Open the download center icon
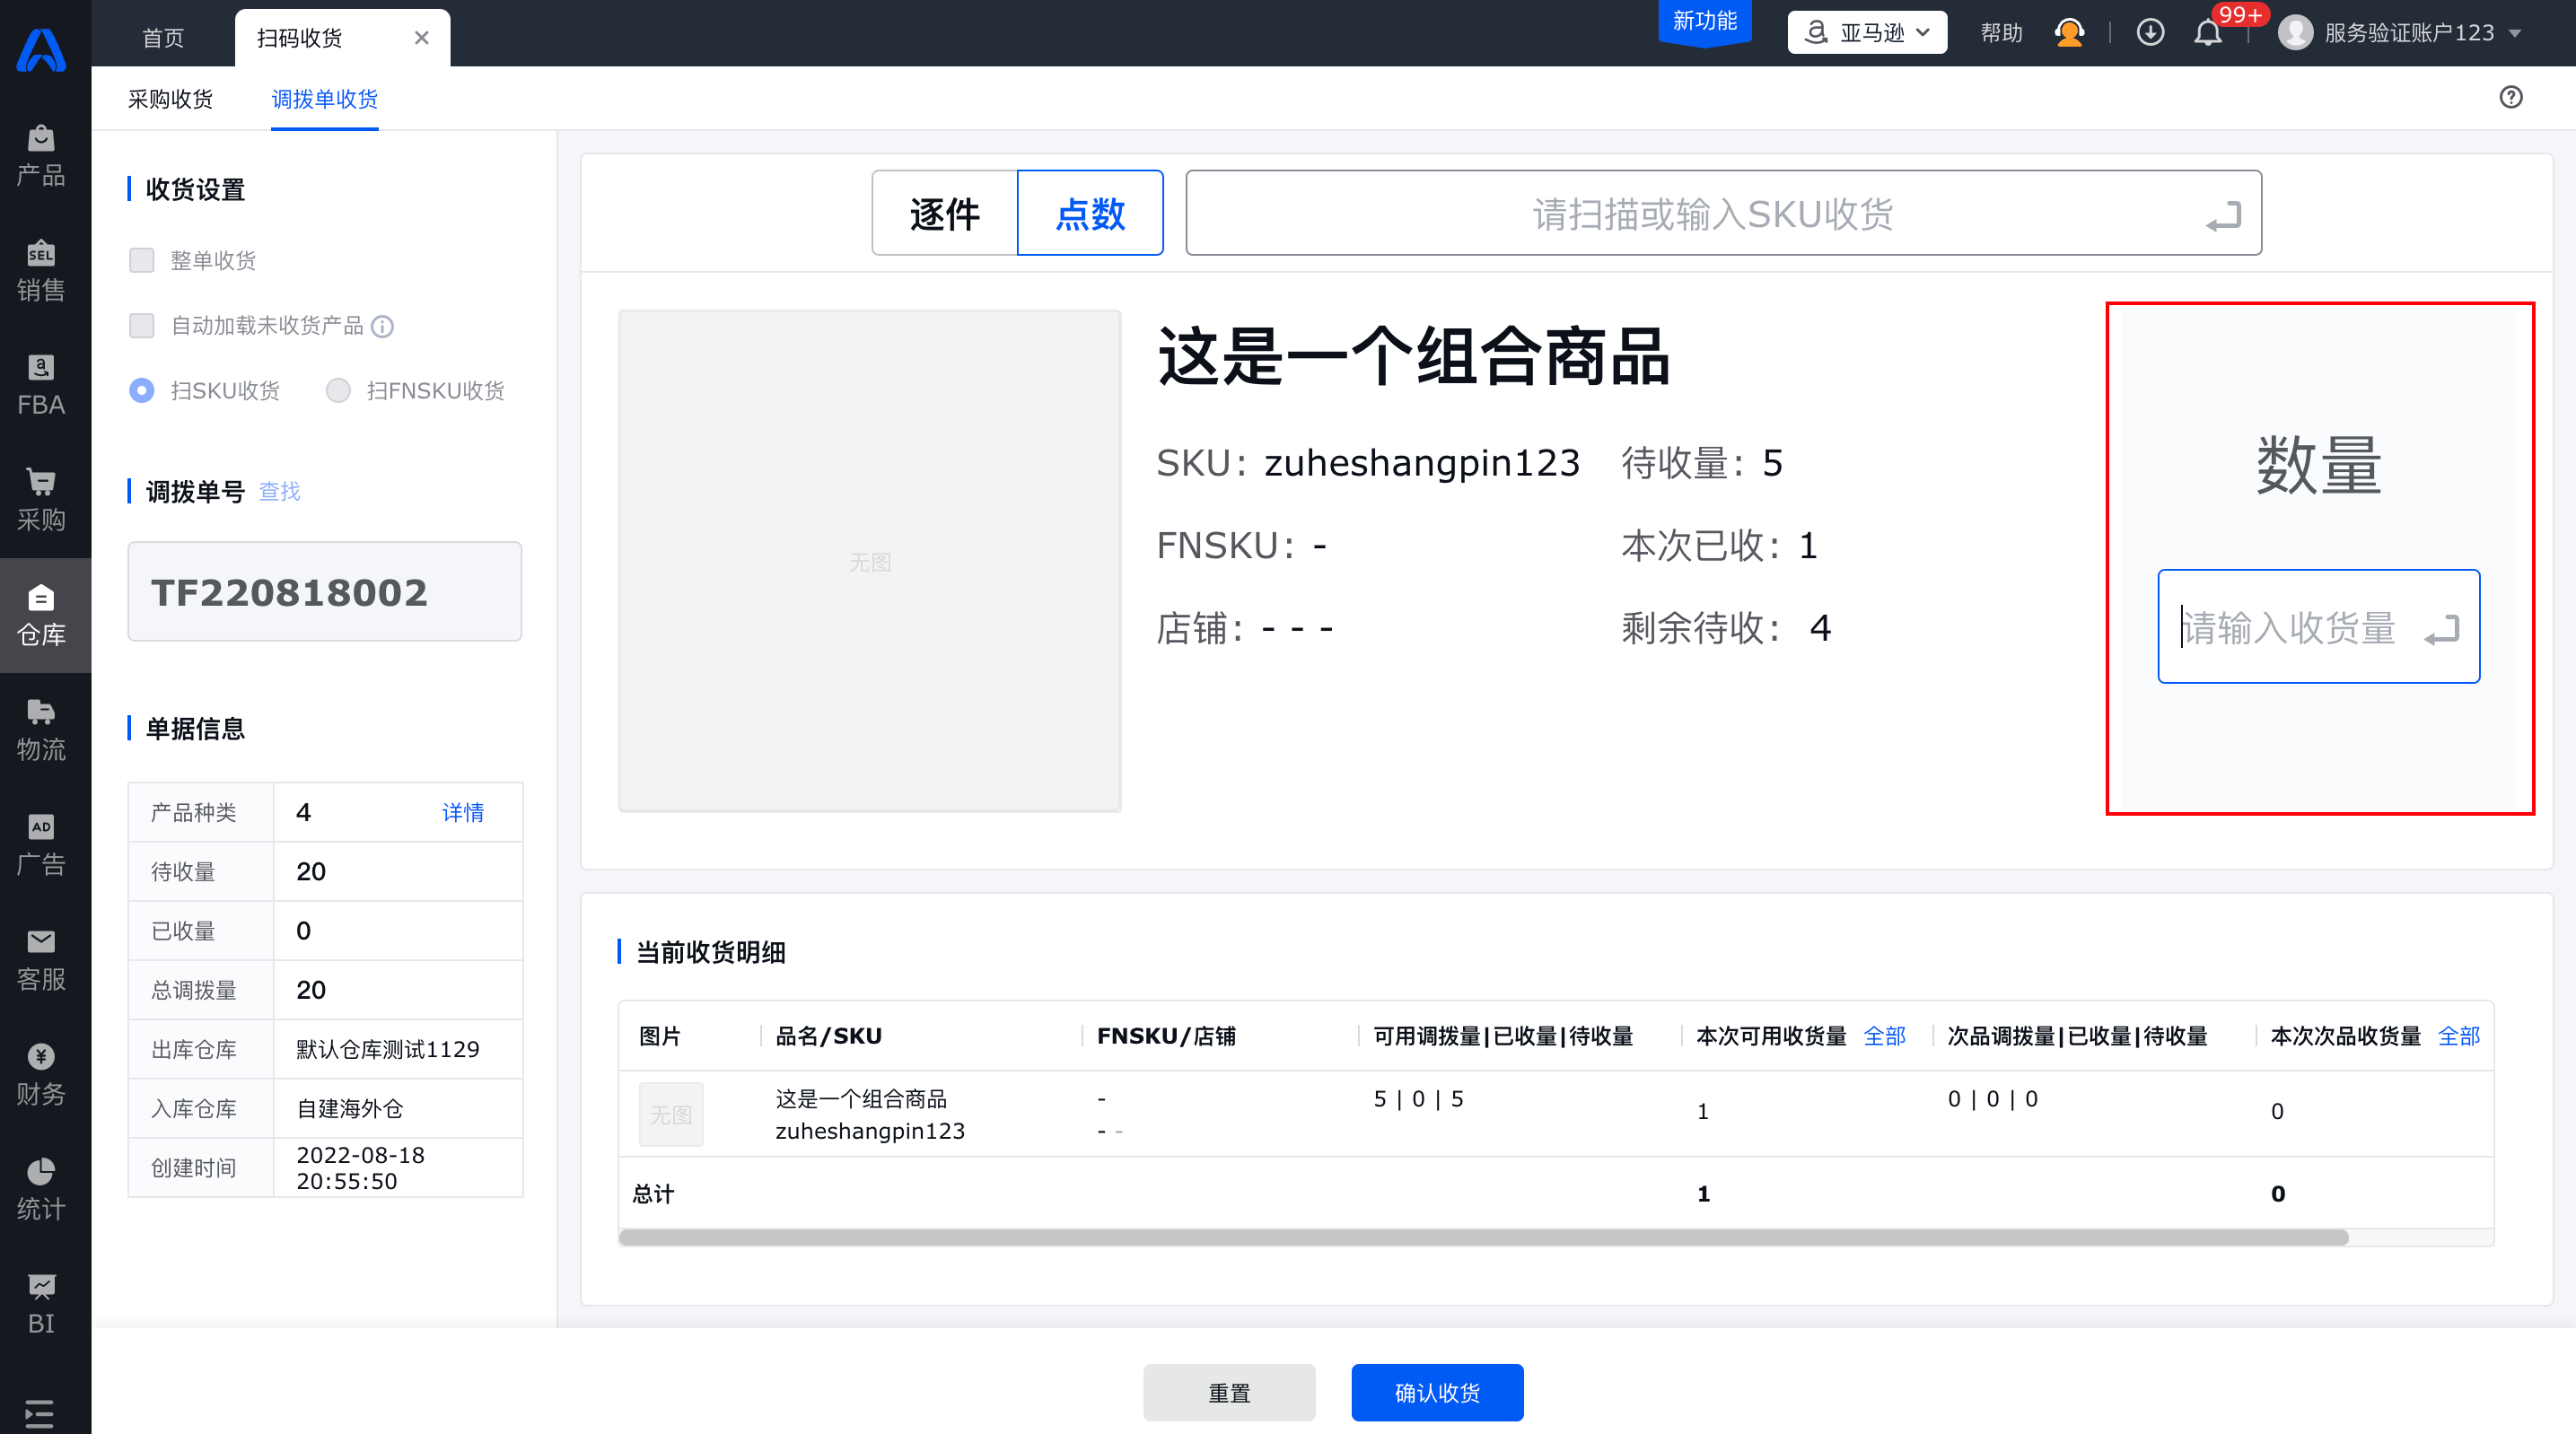 coord(2150,33)
